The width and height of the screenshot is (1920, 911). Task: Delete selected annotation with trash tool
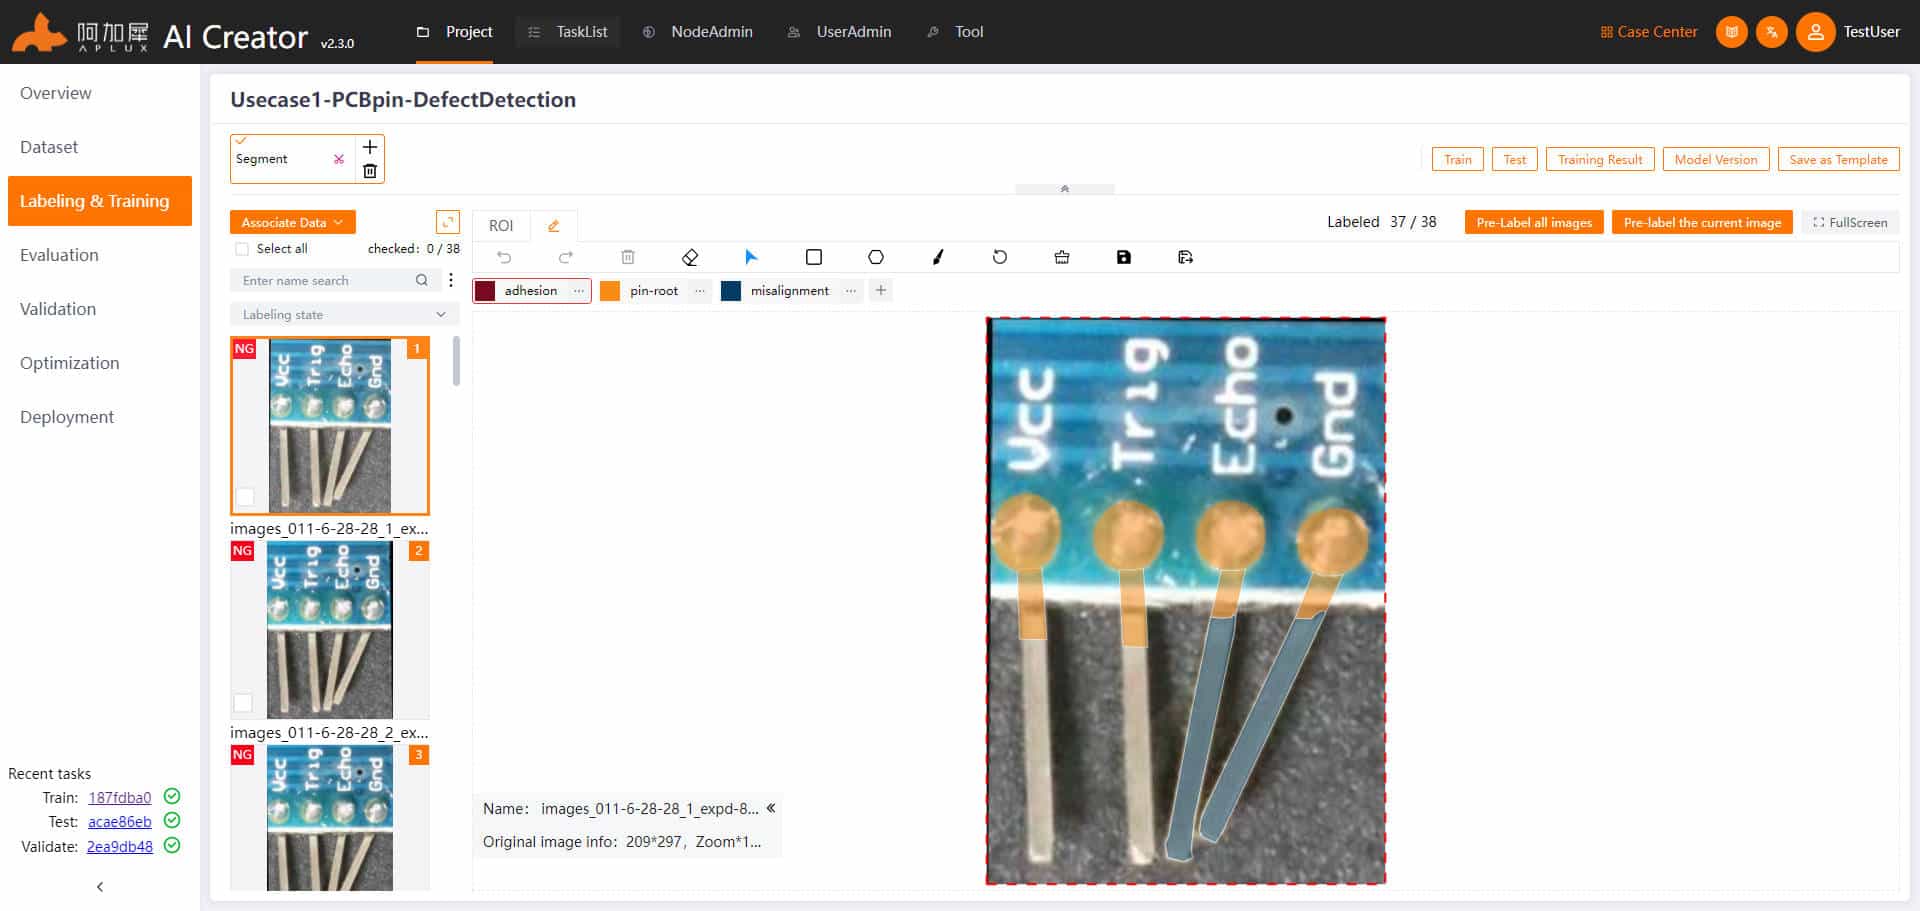(x=628, y=257)
